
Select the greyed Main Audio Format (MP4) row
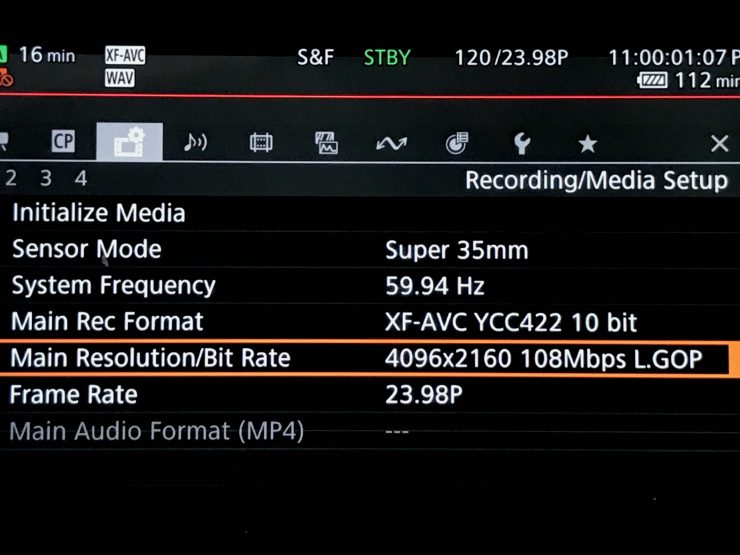click(370, 431)
